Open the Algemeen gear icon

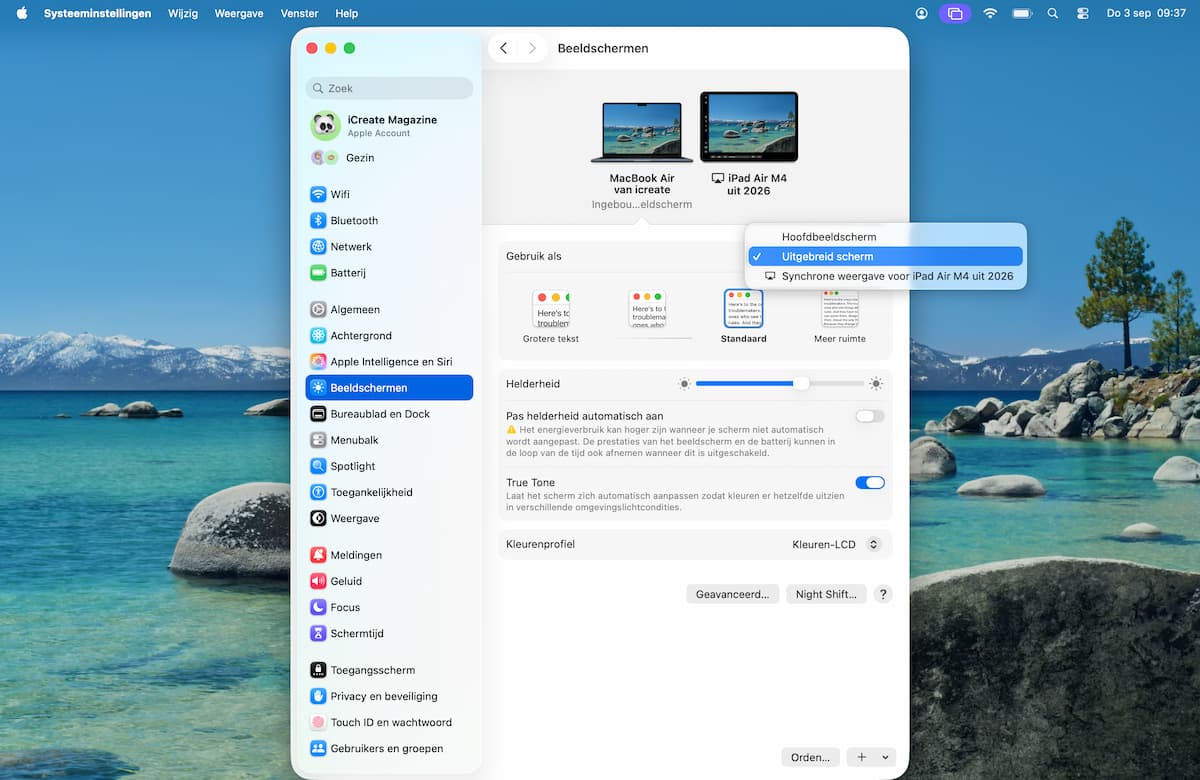click(318, 309)
